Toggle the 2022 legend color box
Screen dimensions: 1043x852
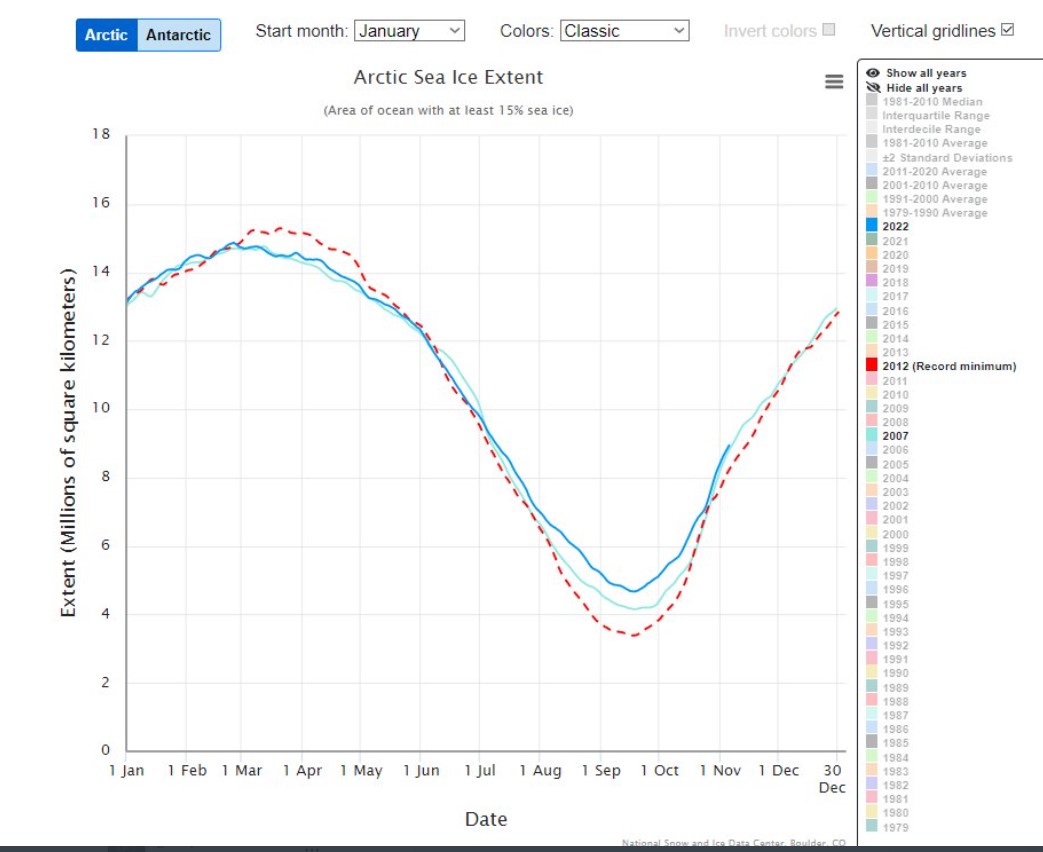(x=873, y=226)
